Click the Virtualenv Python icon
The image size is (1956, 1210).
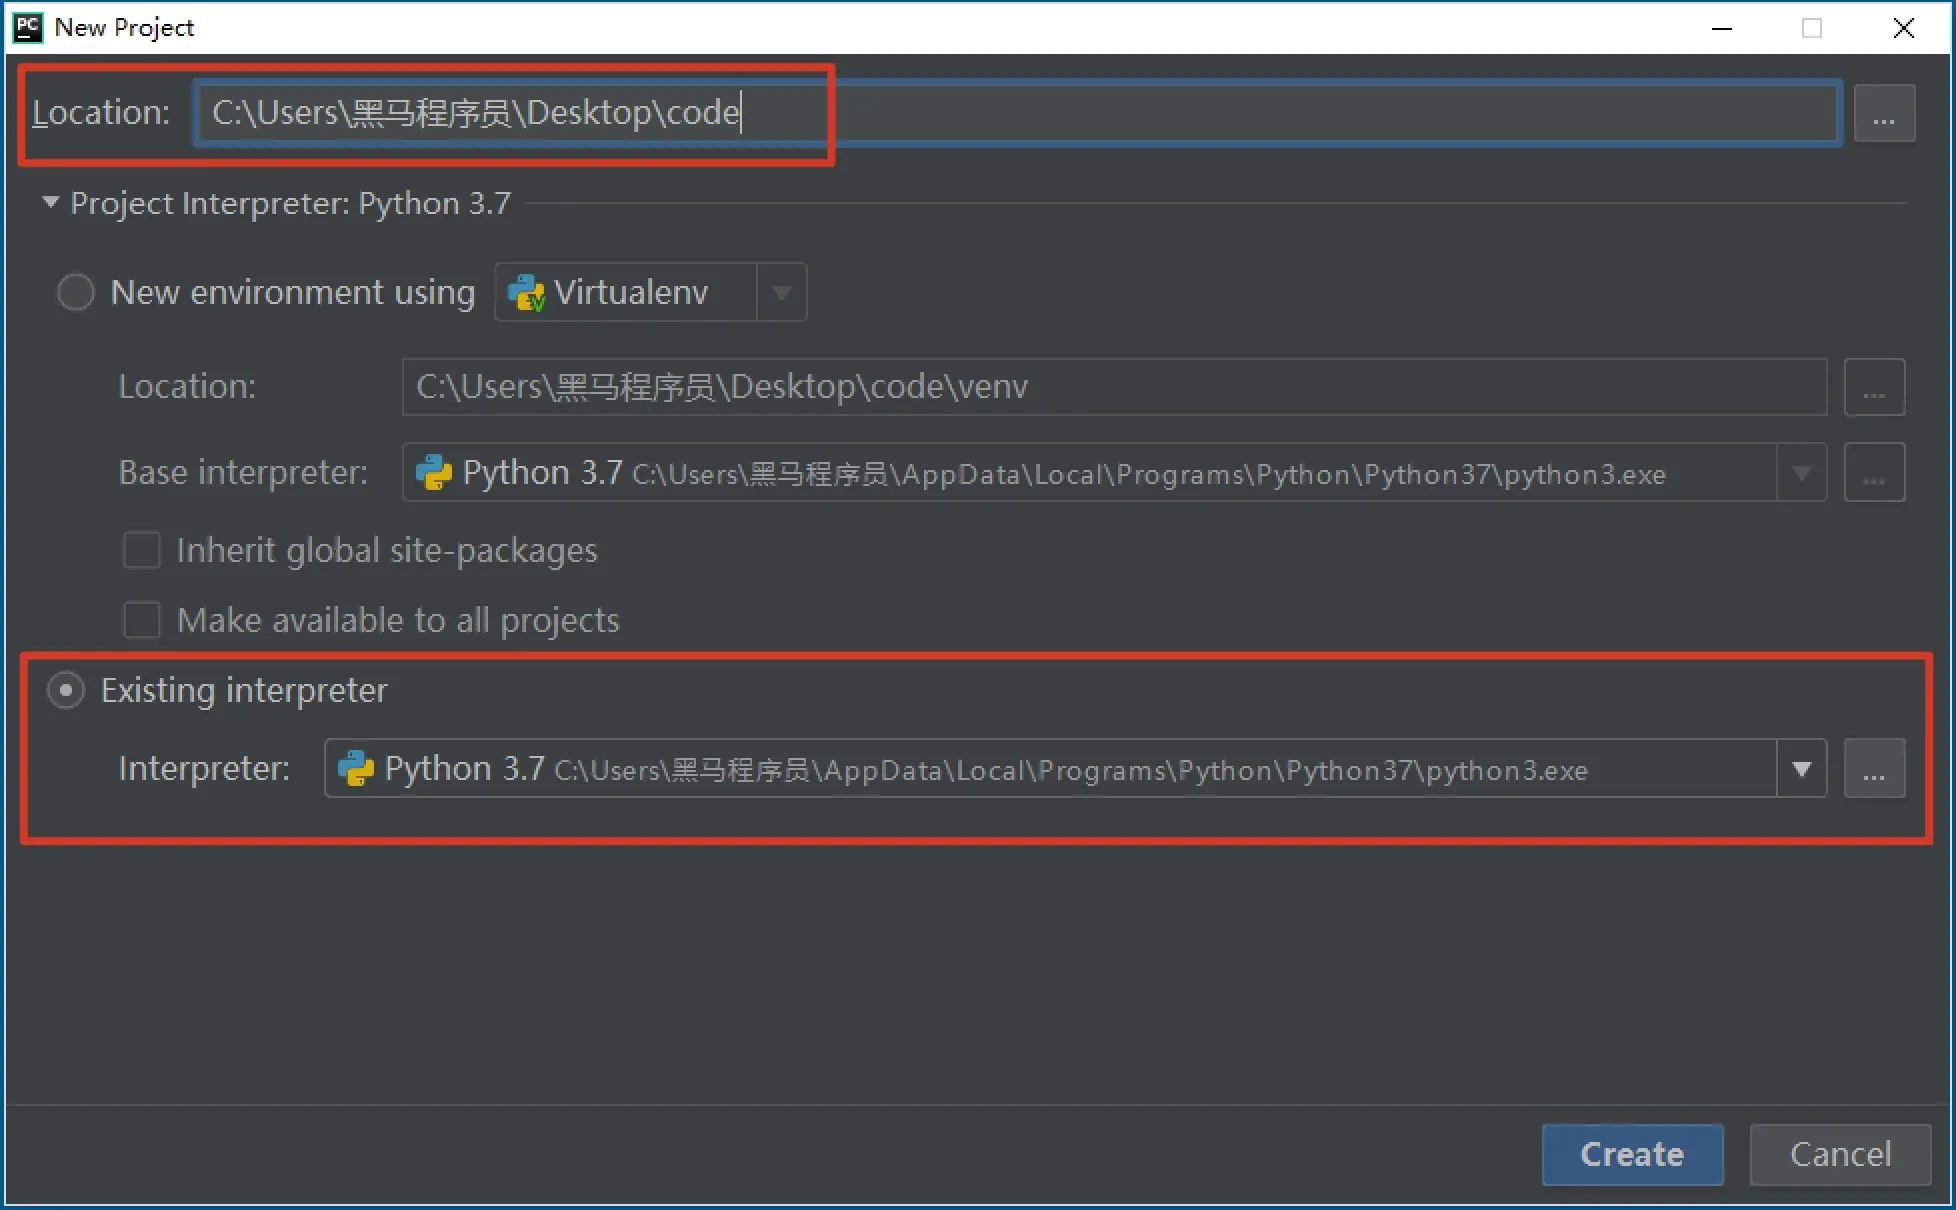pos(527,293)
